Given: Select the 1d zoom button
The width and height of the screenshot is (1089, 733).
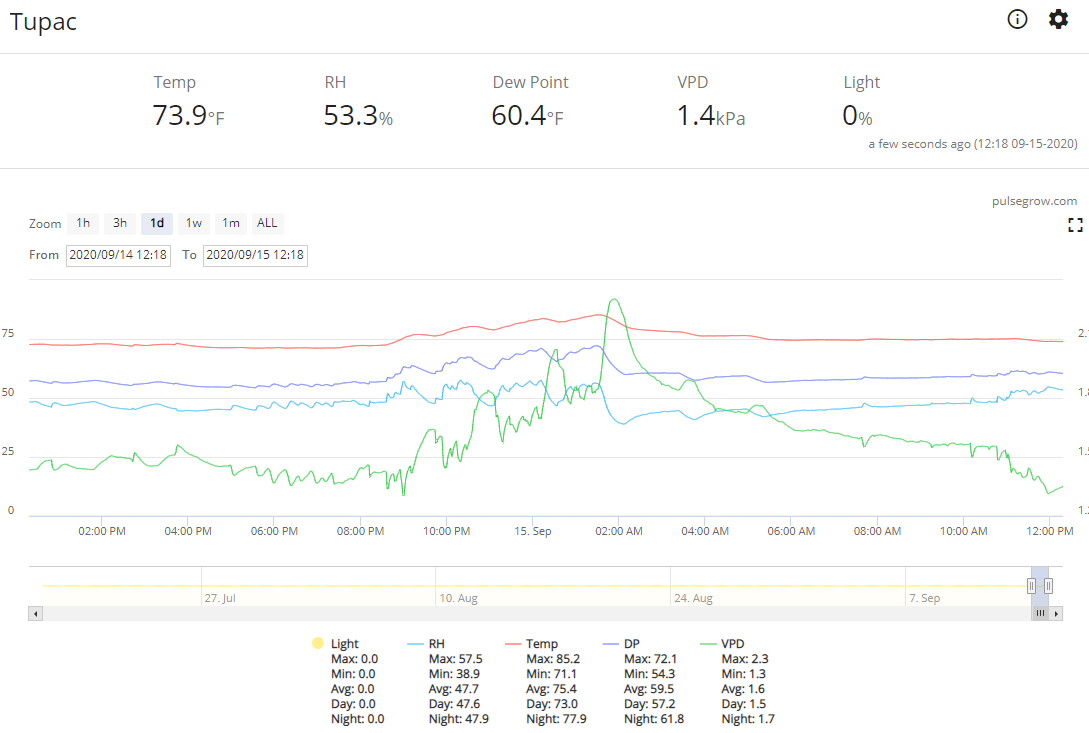Looking at the screenshot, I should tap(157, 223).
